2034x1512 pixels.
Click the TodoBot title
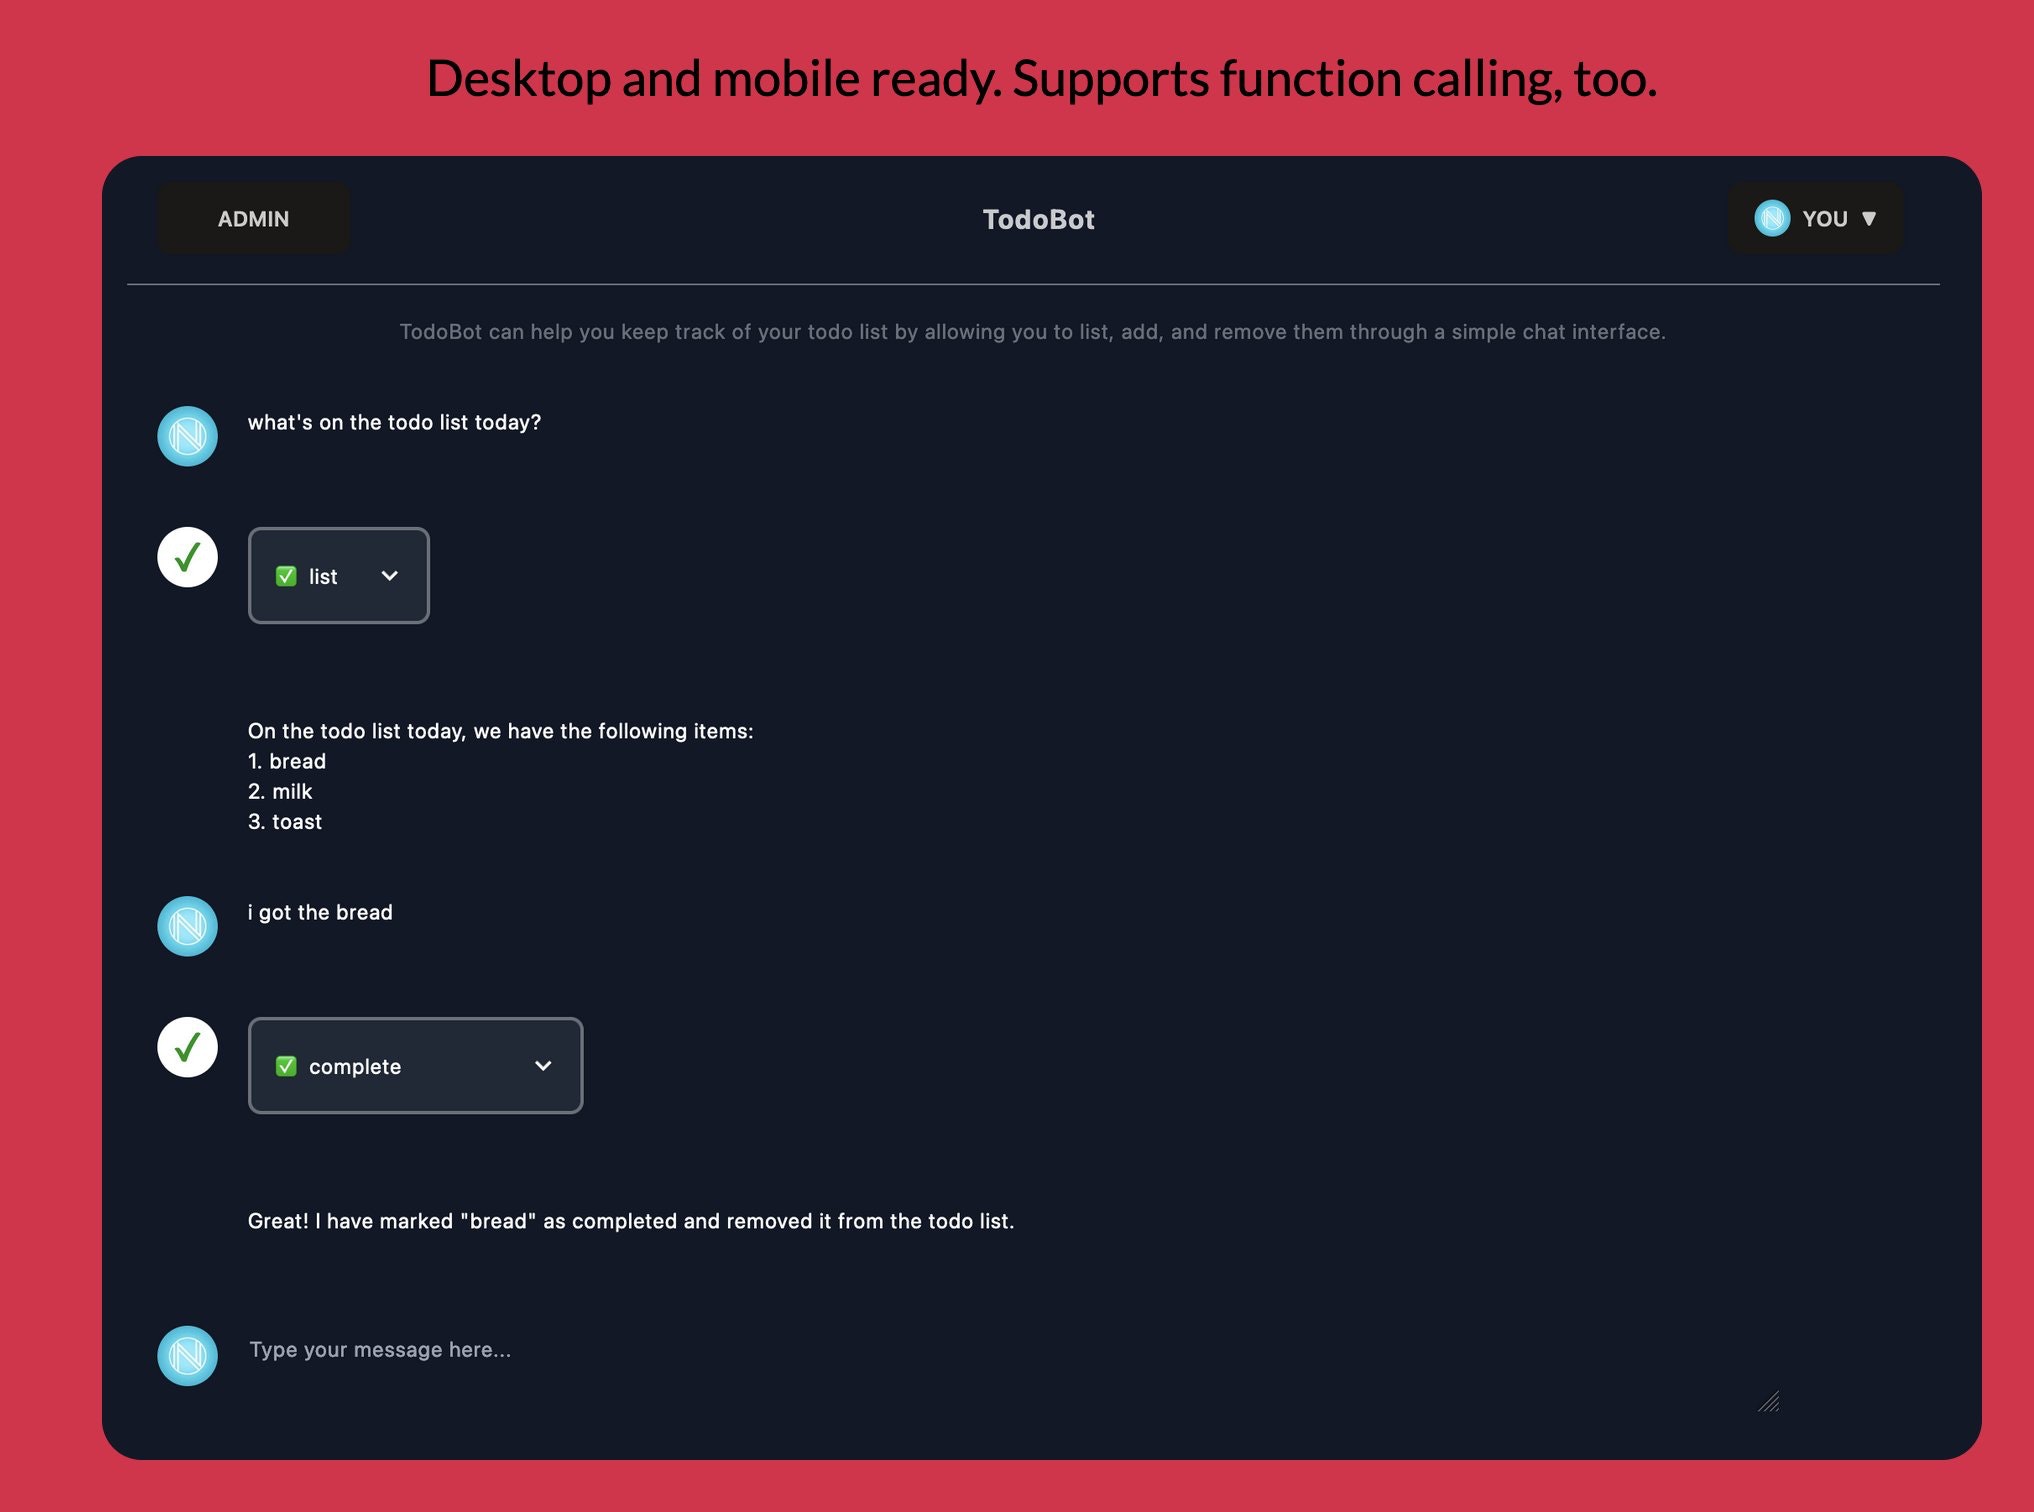[x=1038, y=219]
